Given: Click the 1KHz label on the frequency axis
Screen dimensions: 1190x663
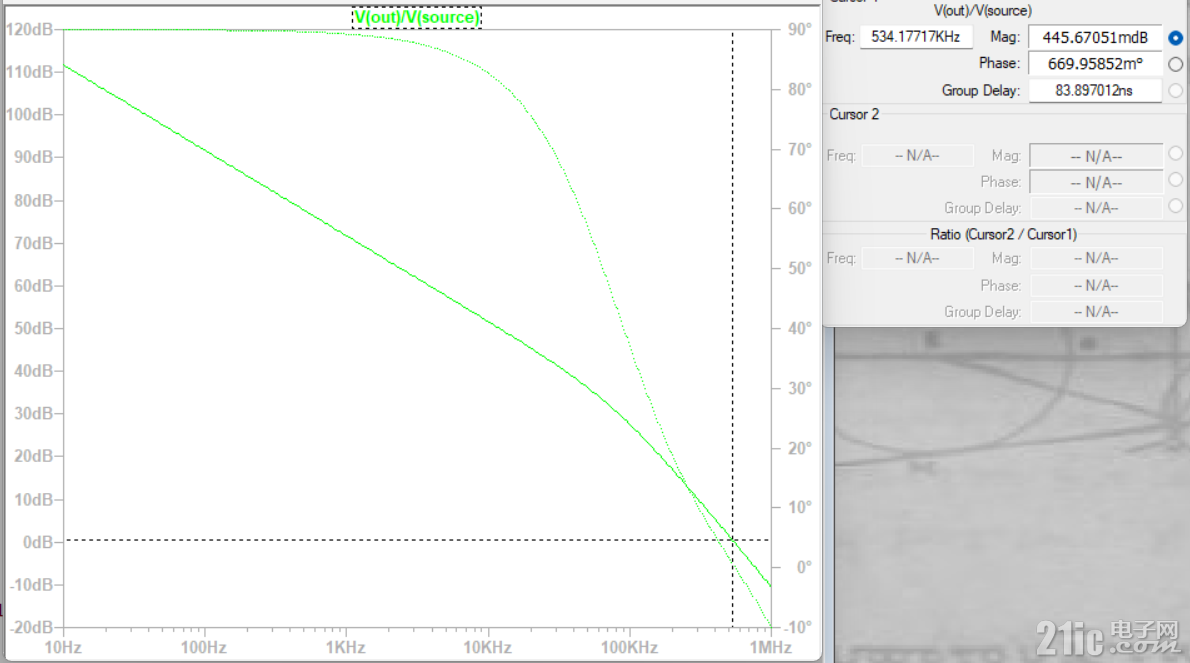Looking at the screenshot, I should pyautogui.click(x=346, y=647).
